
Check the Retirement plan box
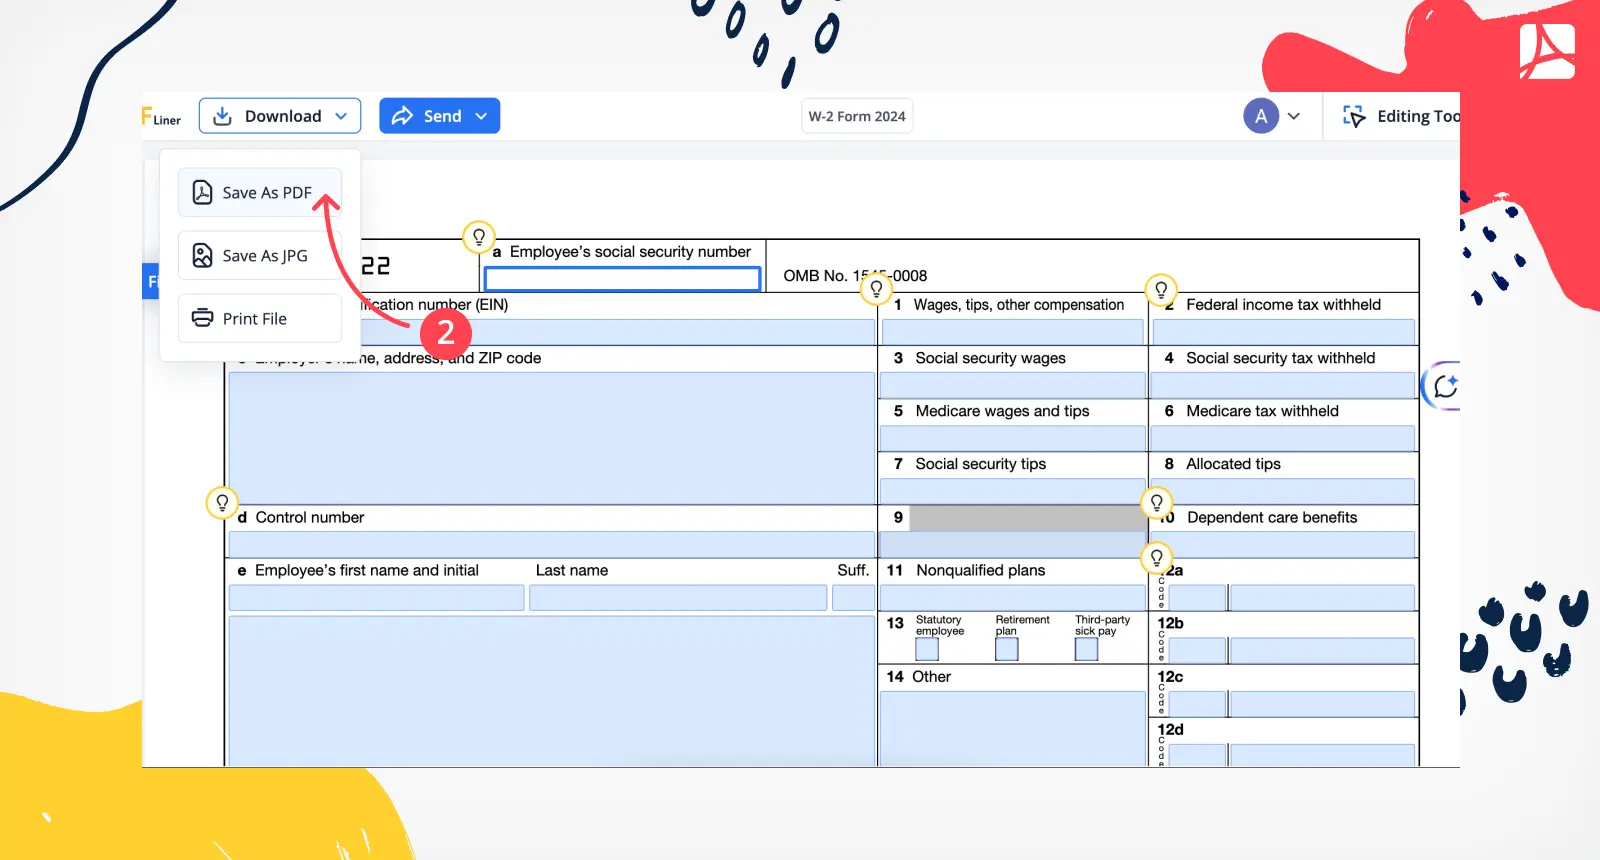point(1007,649)
